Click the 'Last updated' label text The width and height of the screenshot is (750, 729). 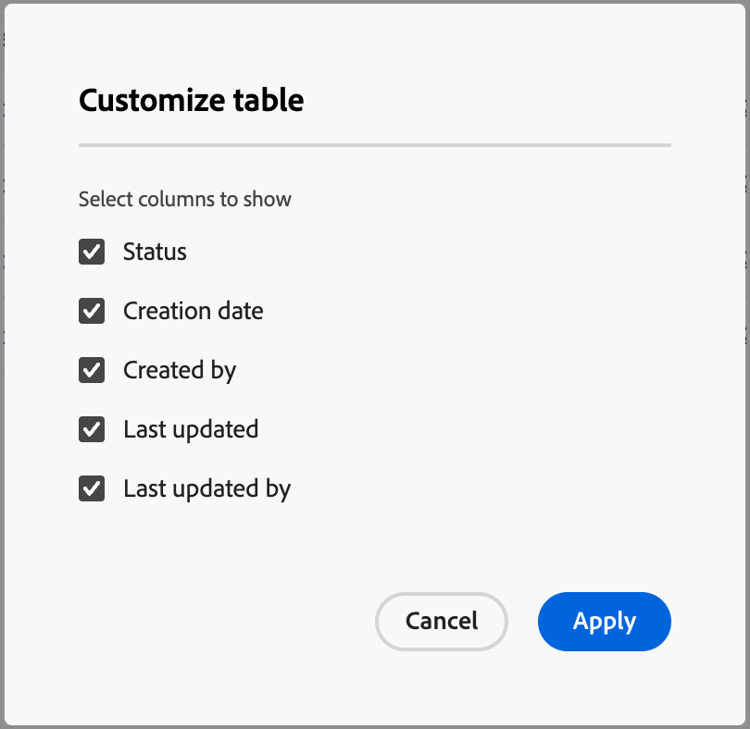pyautogui.click(x=191, y=430)
